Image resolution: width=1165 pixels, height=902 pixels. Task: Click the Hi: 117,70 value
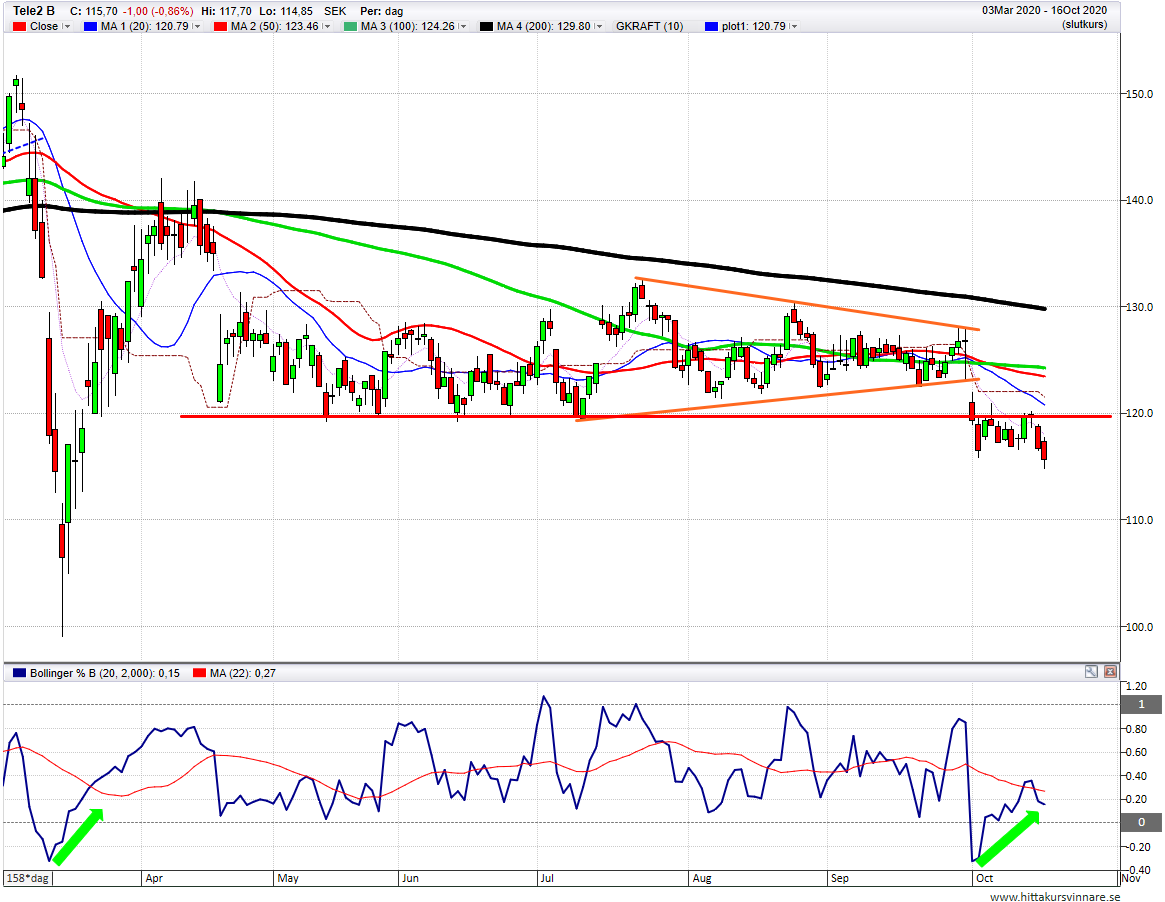click(x=226, y=11)
